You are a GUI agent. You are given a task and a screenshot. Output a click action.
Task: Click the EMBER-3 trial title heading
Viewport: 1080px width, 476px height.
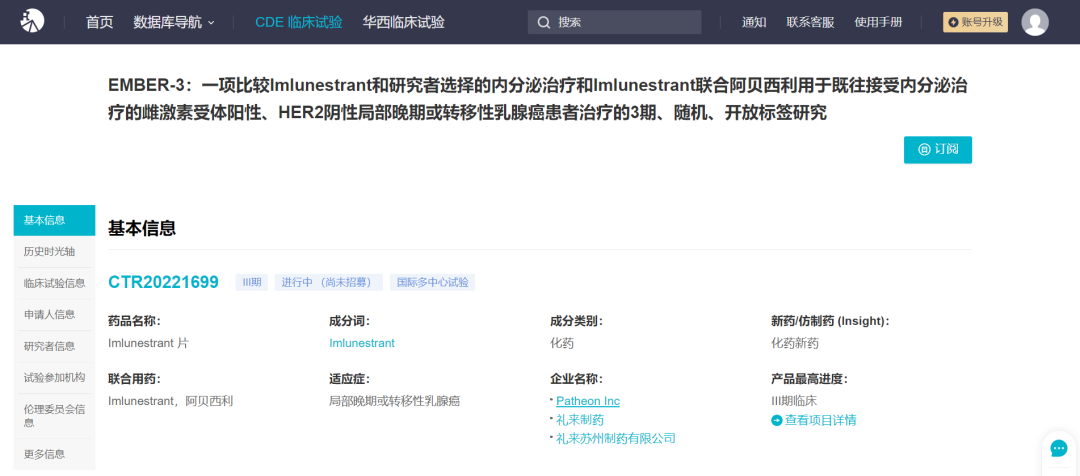tap(540, 99)
